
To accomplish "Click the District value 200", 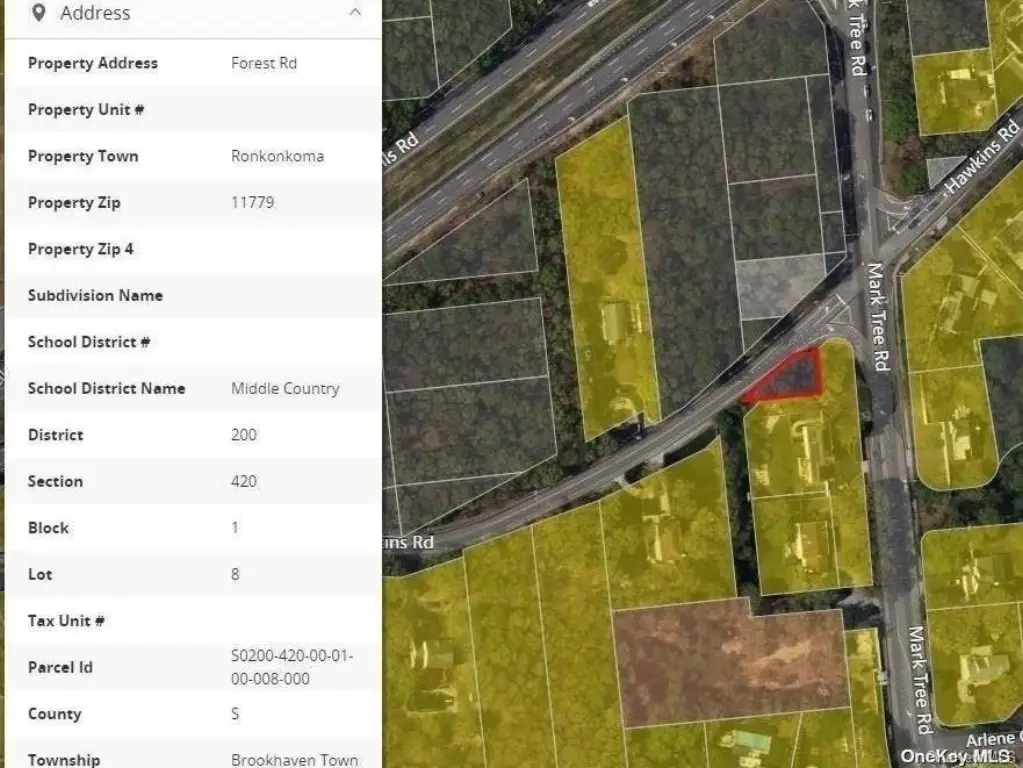I will (x=243, y=435).
